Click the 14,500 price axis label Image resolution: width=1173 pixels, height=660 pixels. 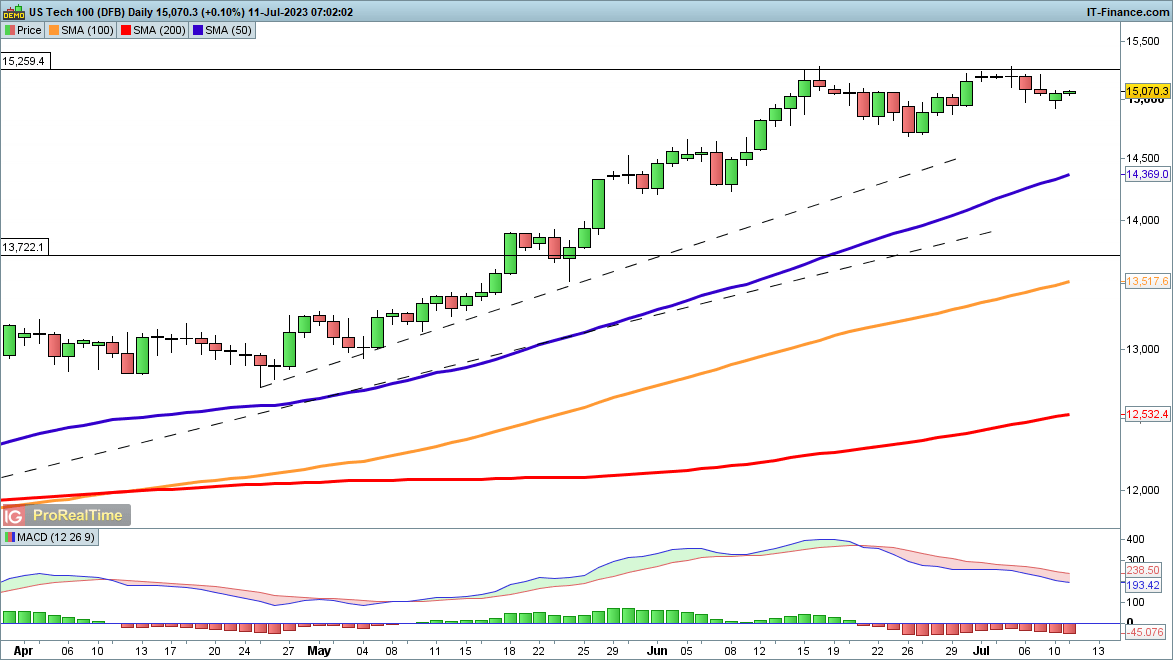click(1143, 158)
